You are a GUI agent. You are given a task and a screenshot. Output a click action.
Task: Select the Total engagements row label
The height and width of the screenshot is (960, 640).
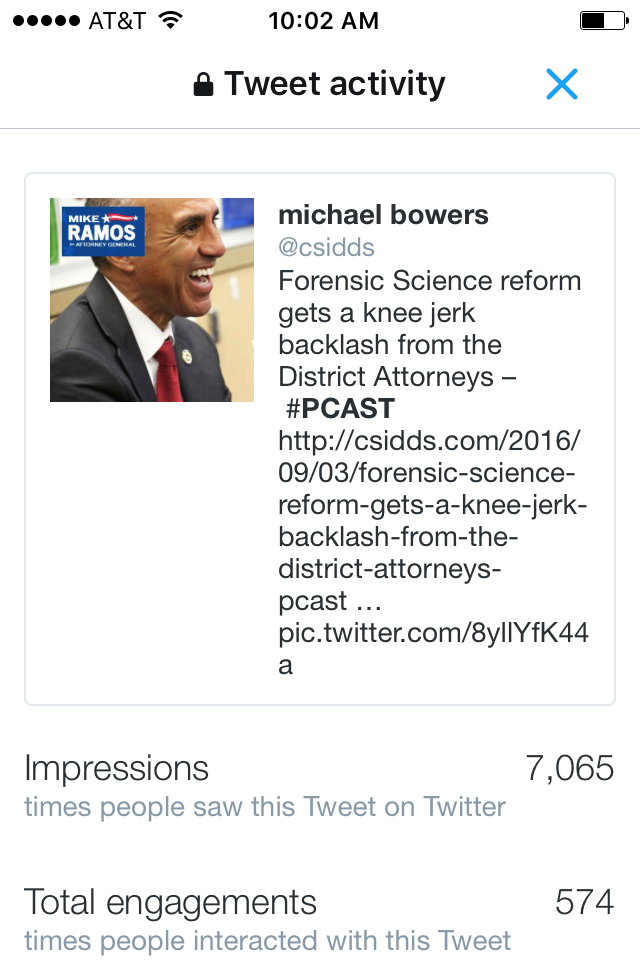click(x=170, y=902)
